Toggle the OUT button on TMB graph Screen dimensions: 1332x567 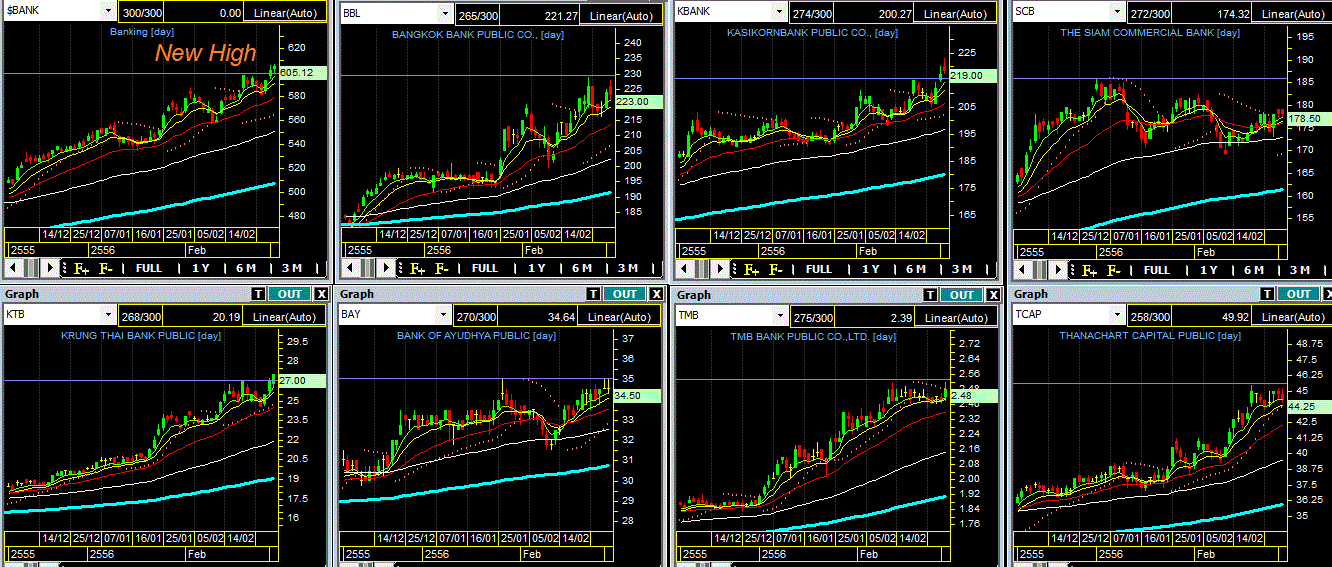962,295
